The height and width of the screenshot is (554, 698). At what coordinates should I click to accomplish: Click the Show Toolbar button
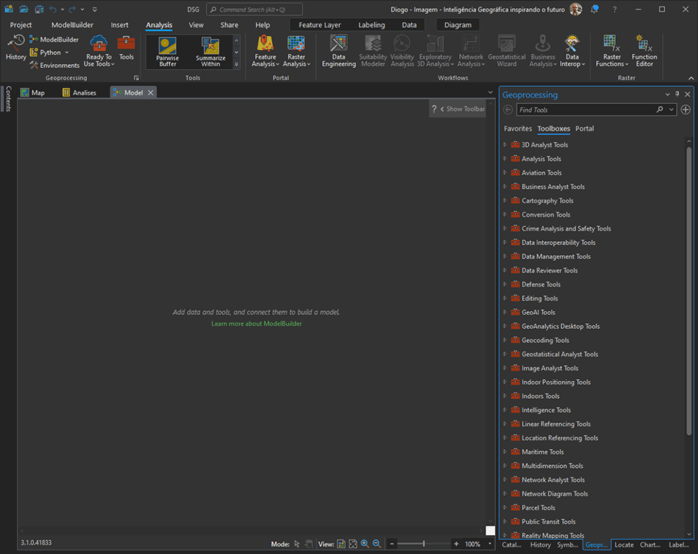click(x=465, y=109)
